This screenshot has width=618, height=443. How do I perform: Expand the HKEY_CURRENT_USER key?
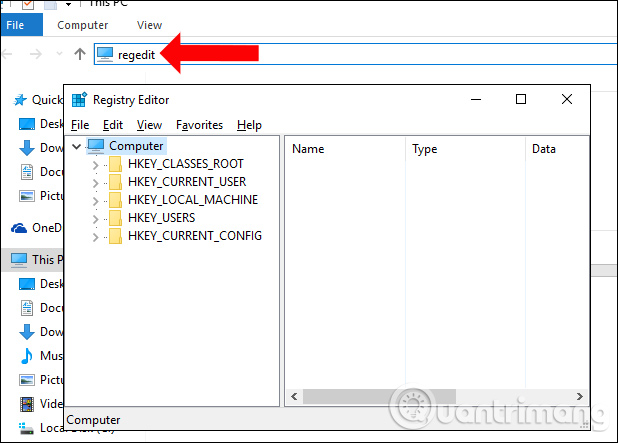click(95, 183)
